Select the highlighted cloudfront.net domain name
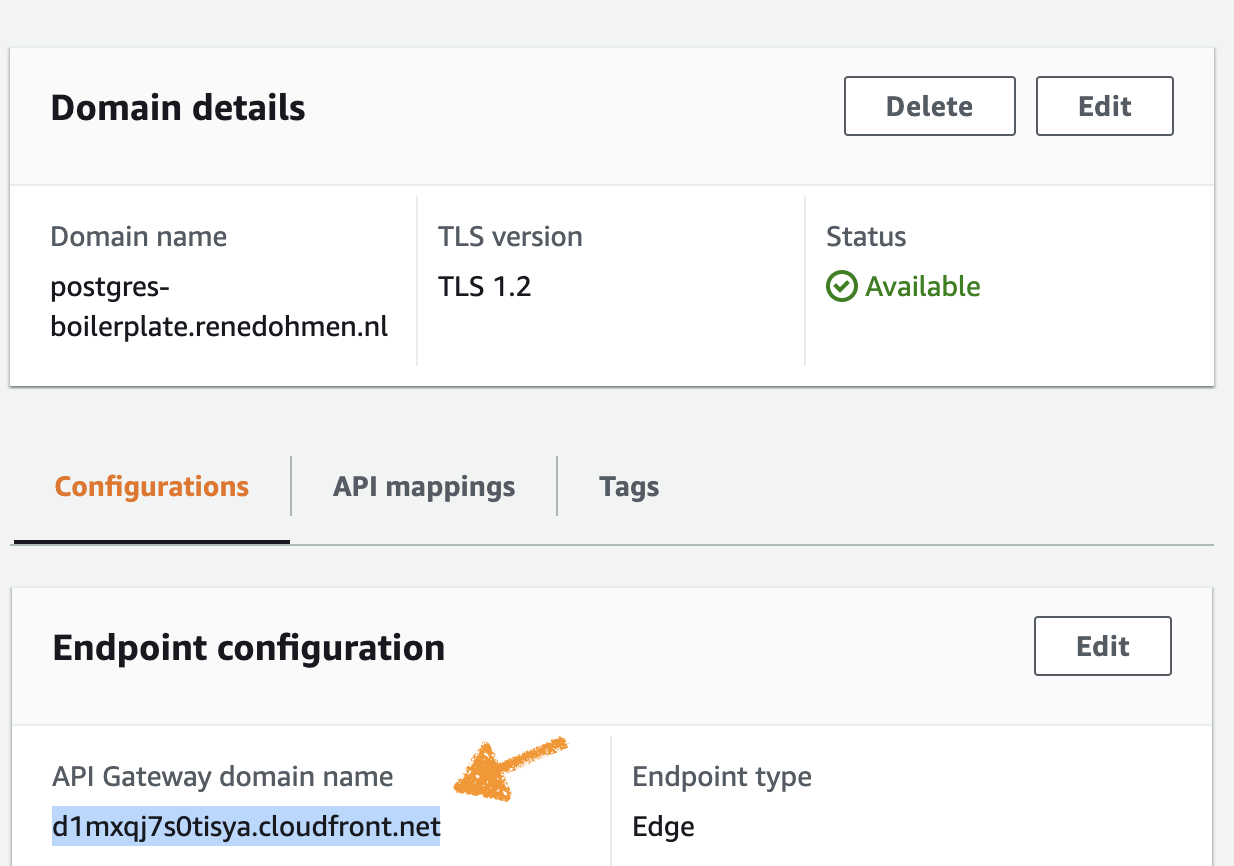The width and height of the screenshot is (1234, 866). click(246, 827)
